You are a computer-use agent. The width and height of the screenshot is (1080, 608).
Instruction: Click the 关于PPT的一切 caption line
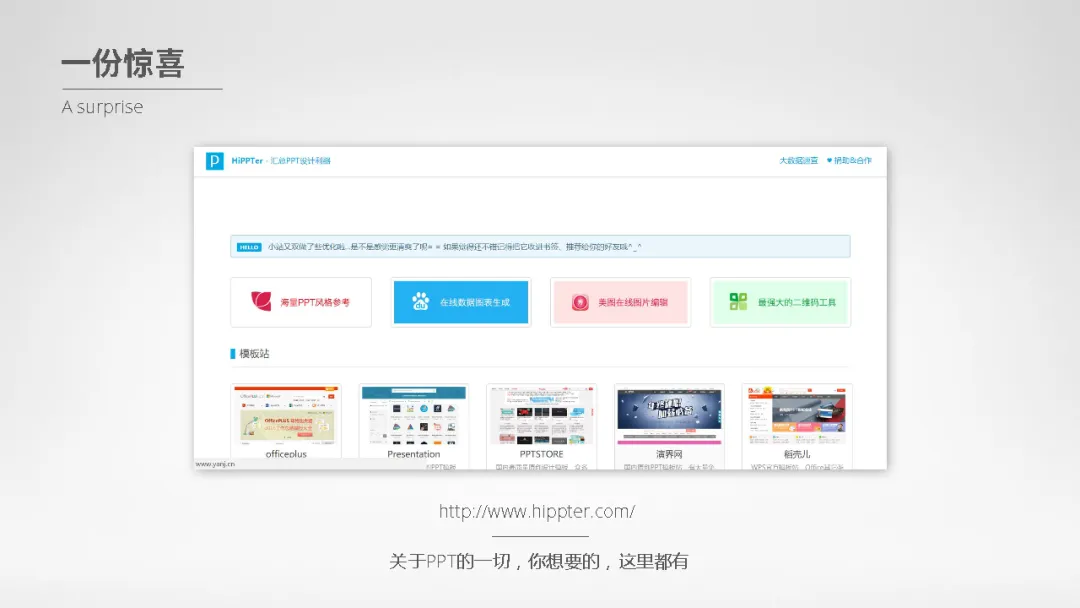point(539,561)
